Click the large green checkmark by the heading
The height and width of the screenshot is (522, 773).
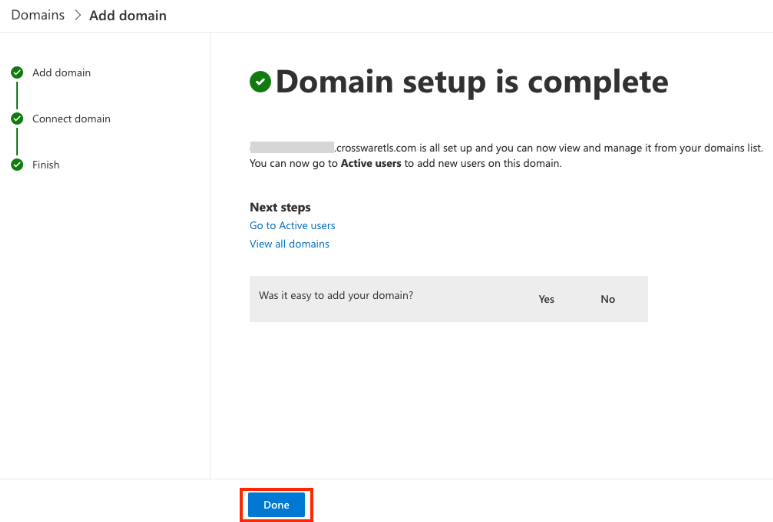click(260, 82)
